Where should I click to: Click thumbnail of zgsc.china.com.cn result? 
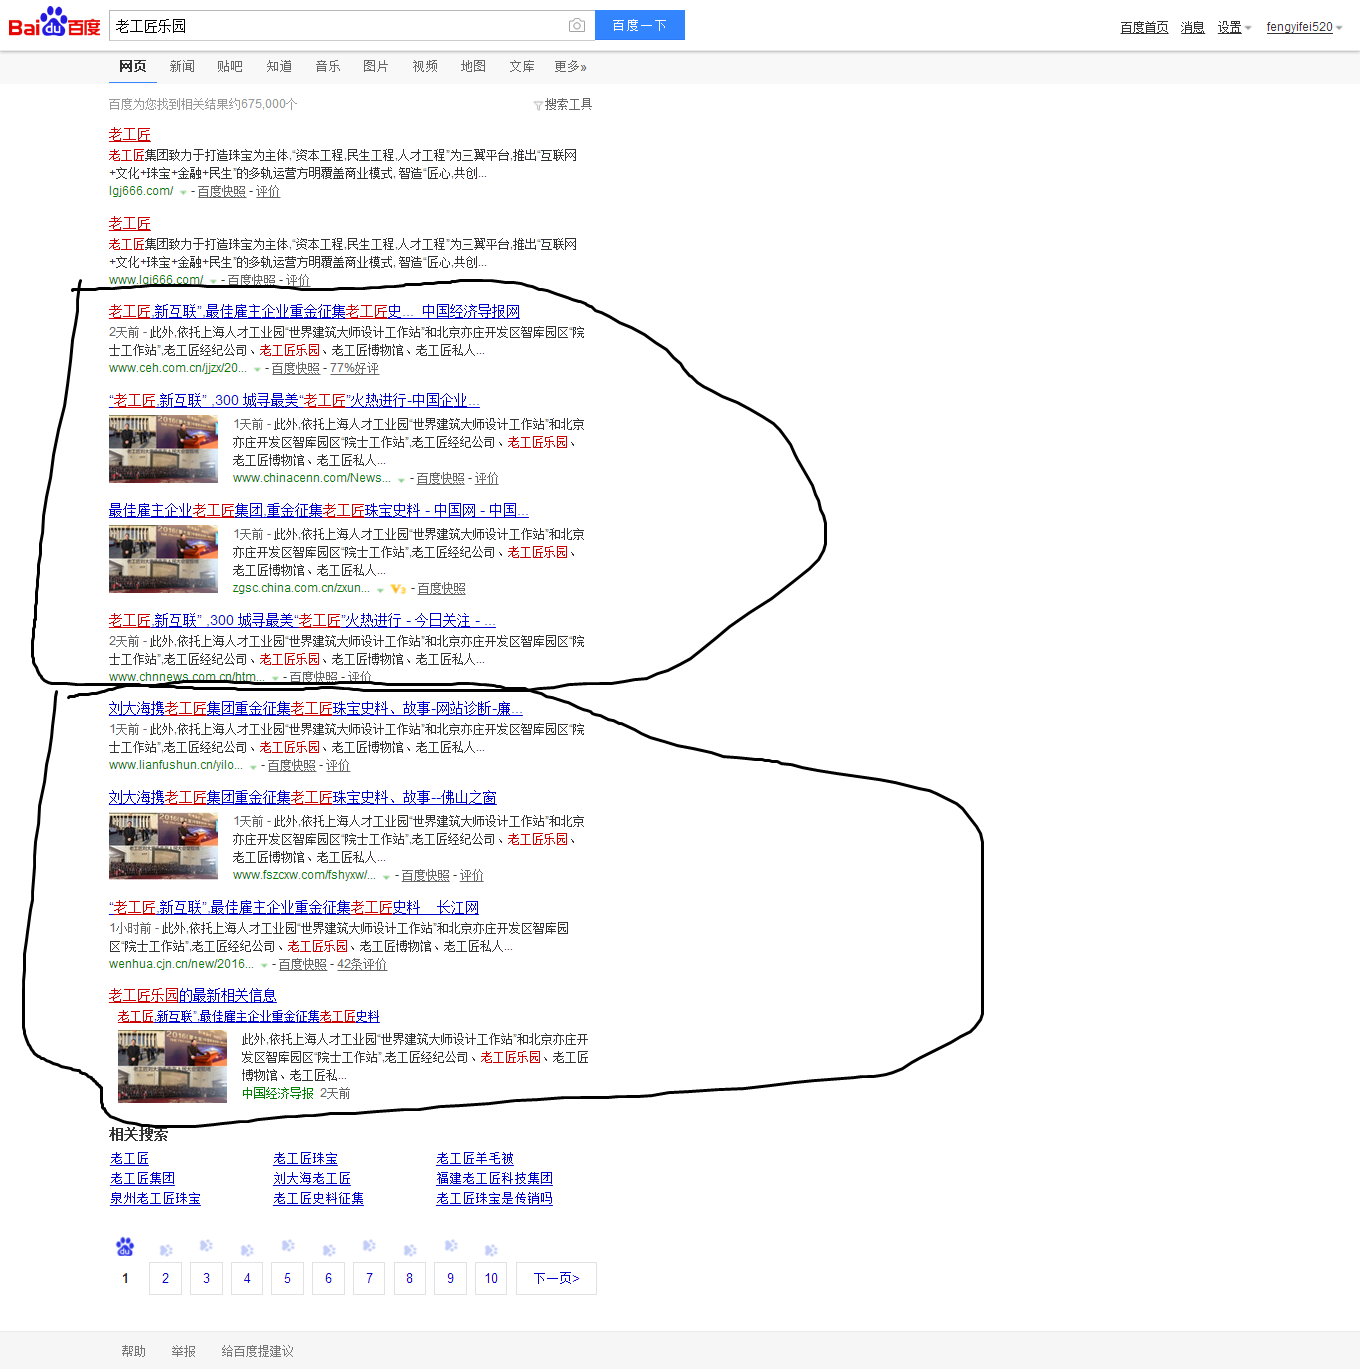163,559
